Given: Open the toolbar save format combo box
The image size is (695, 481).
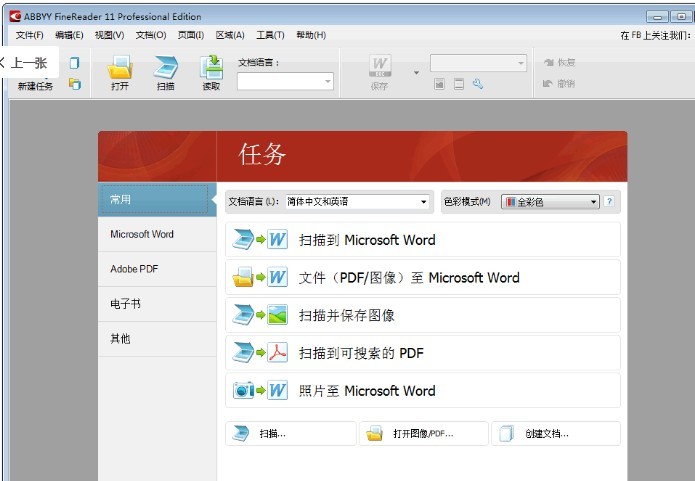Looking at the screenshot, I should (478, 63).
